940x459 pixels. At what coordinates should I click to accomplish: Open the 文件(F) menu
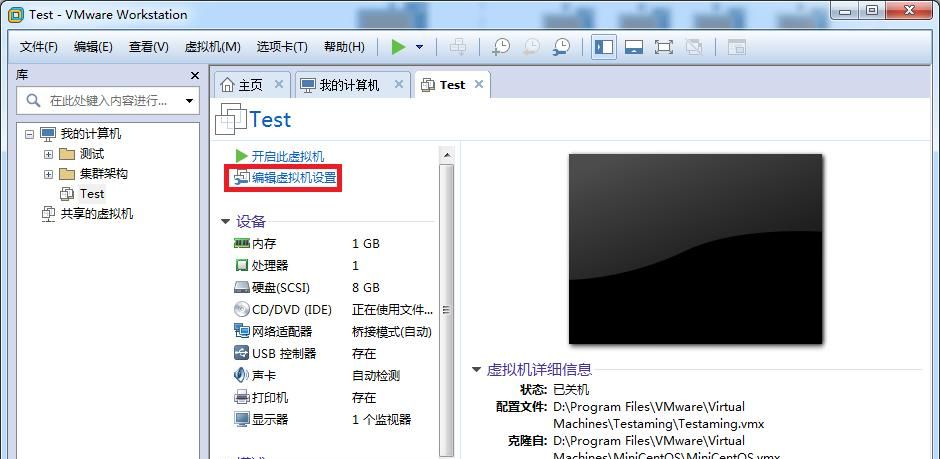(38, 47)
